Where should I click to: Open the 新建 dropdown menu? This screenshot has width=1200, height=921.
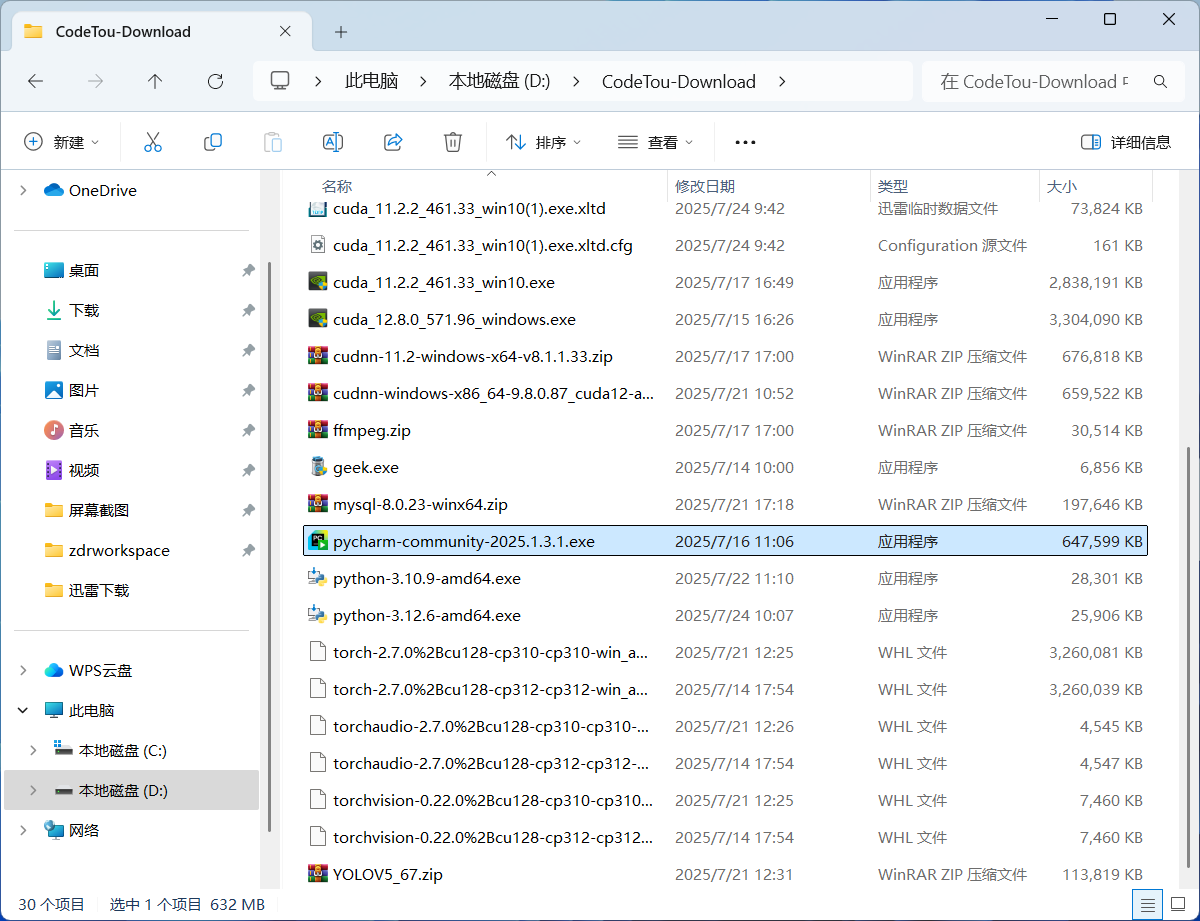(x=62, y=142)
